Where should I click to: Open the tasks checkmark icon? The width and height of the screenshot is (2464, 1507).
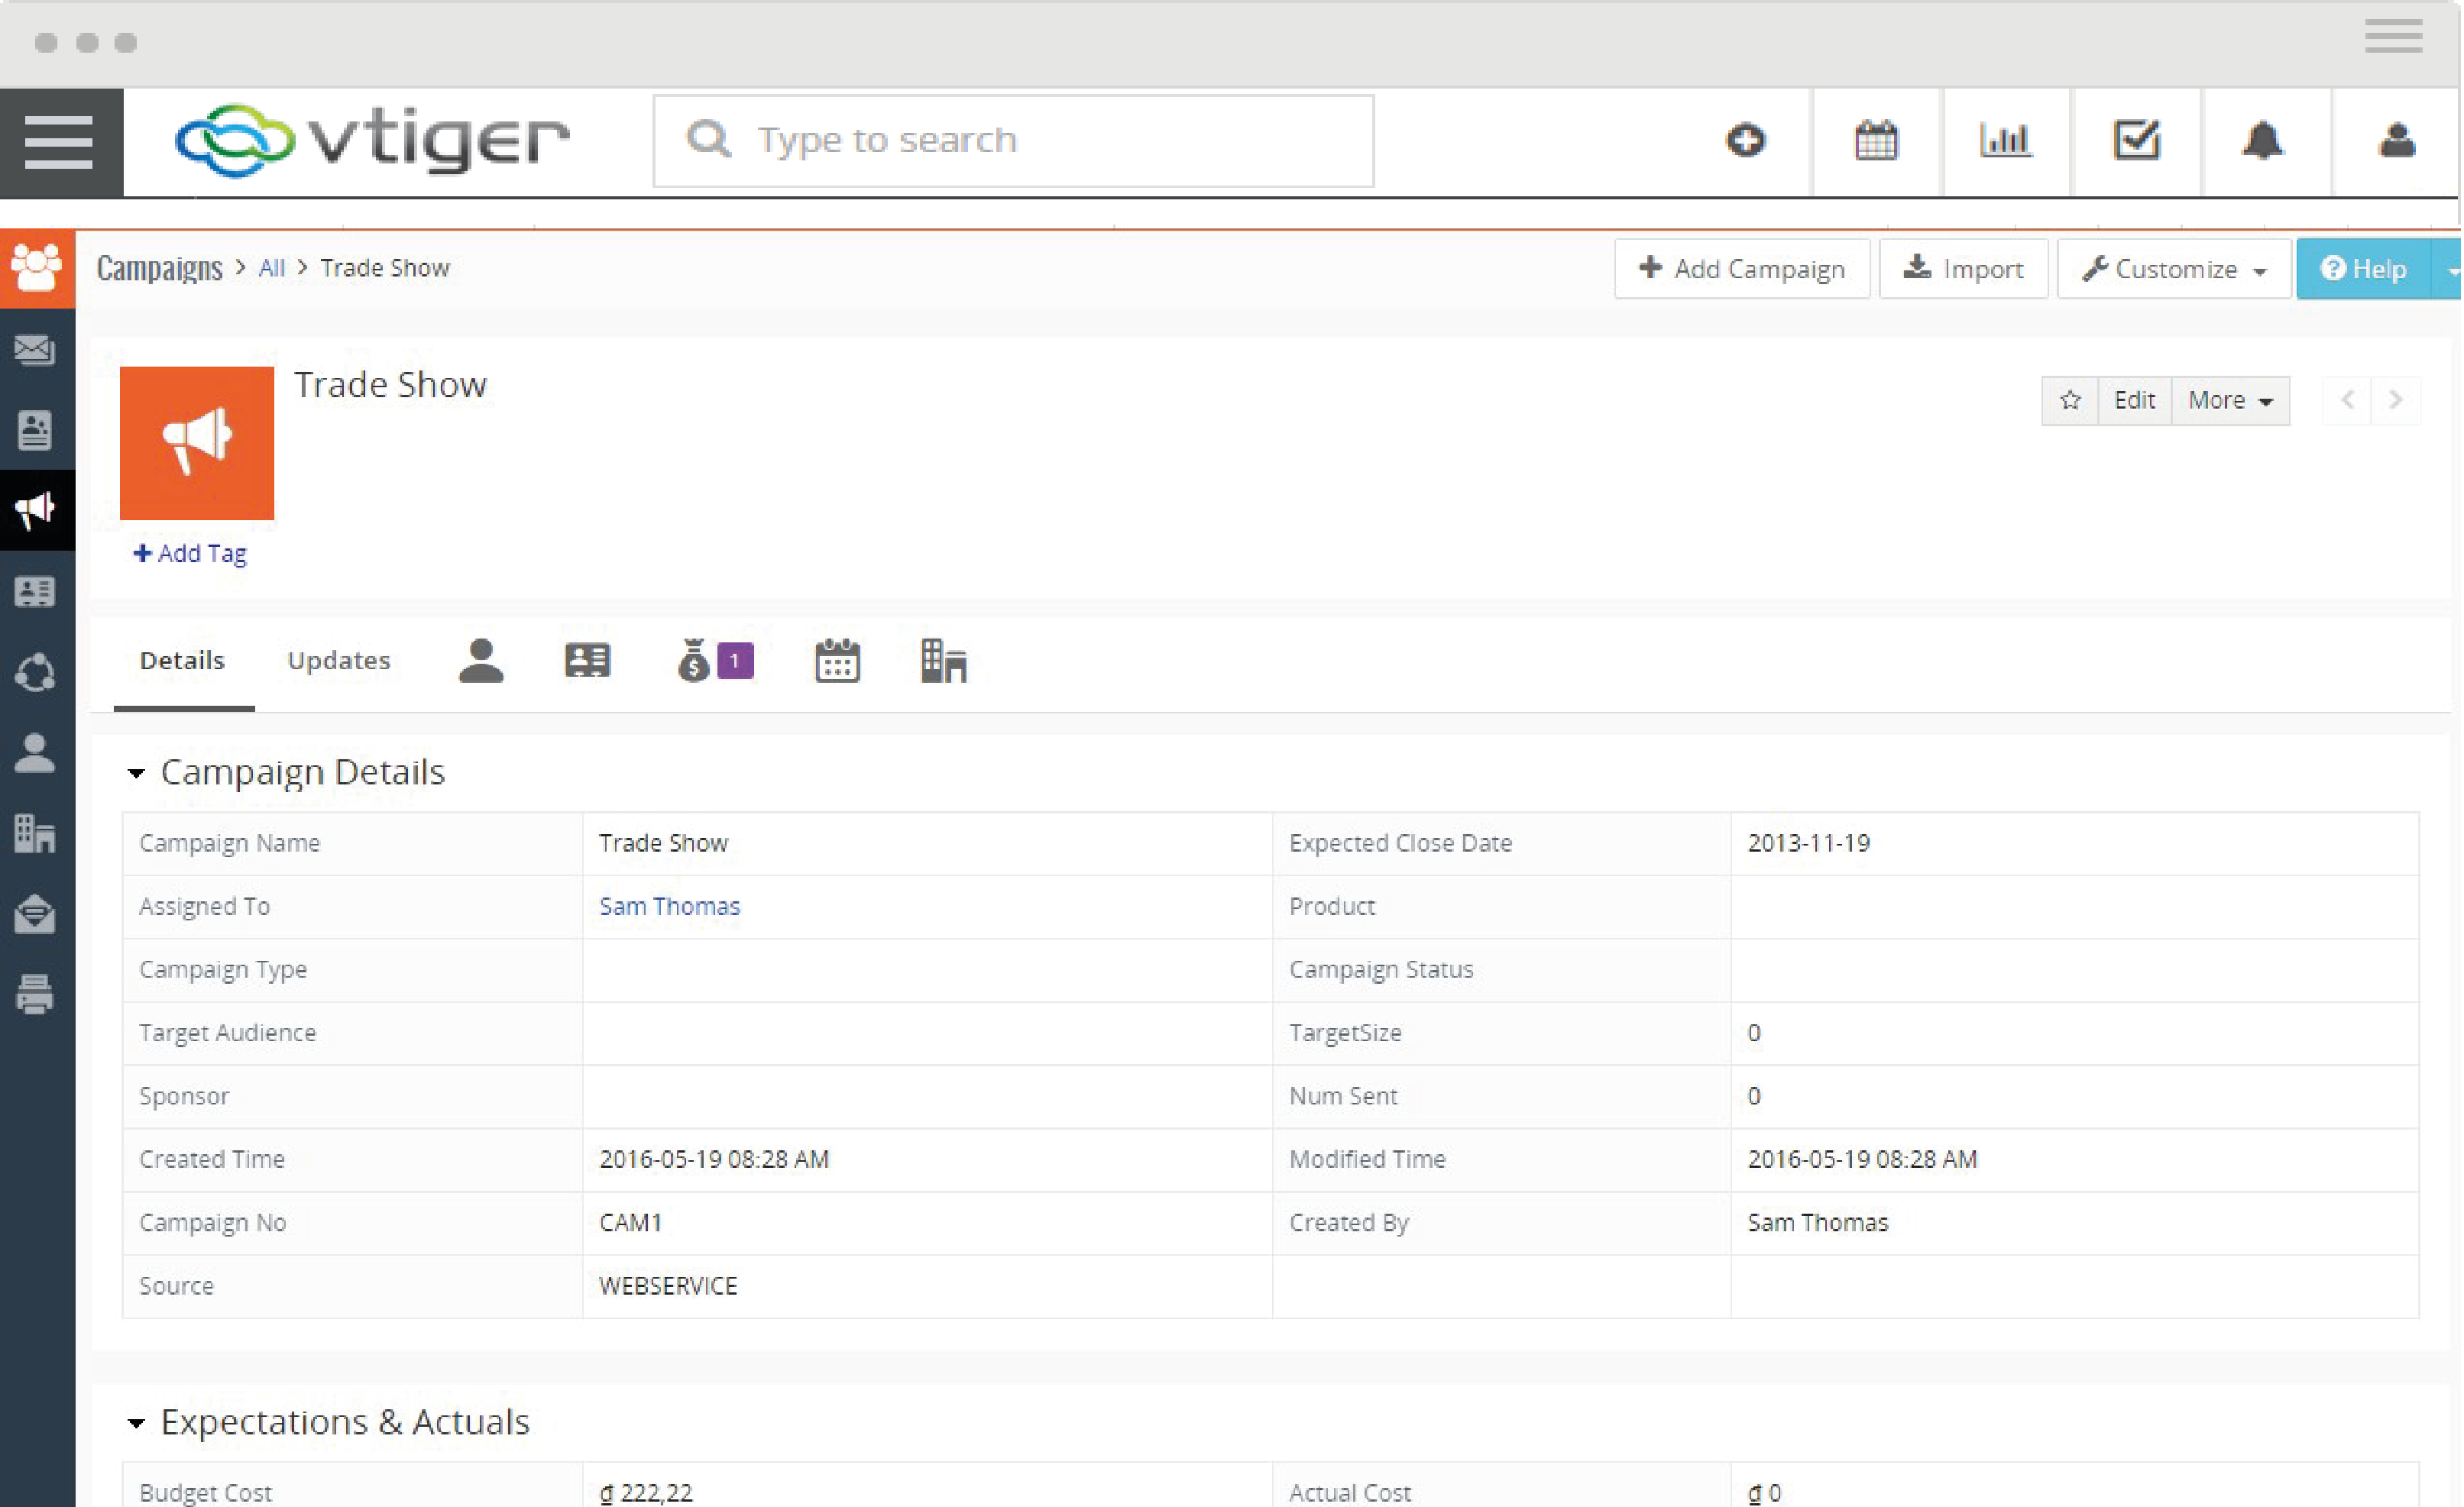tap(2136, 140)
